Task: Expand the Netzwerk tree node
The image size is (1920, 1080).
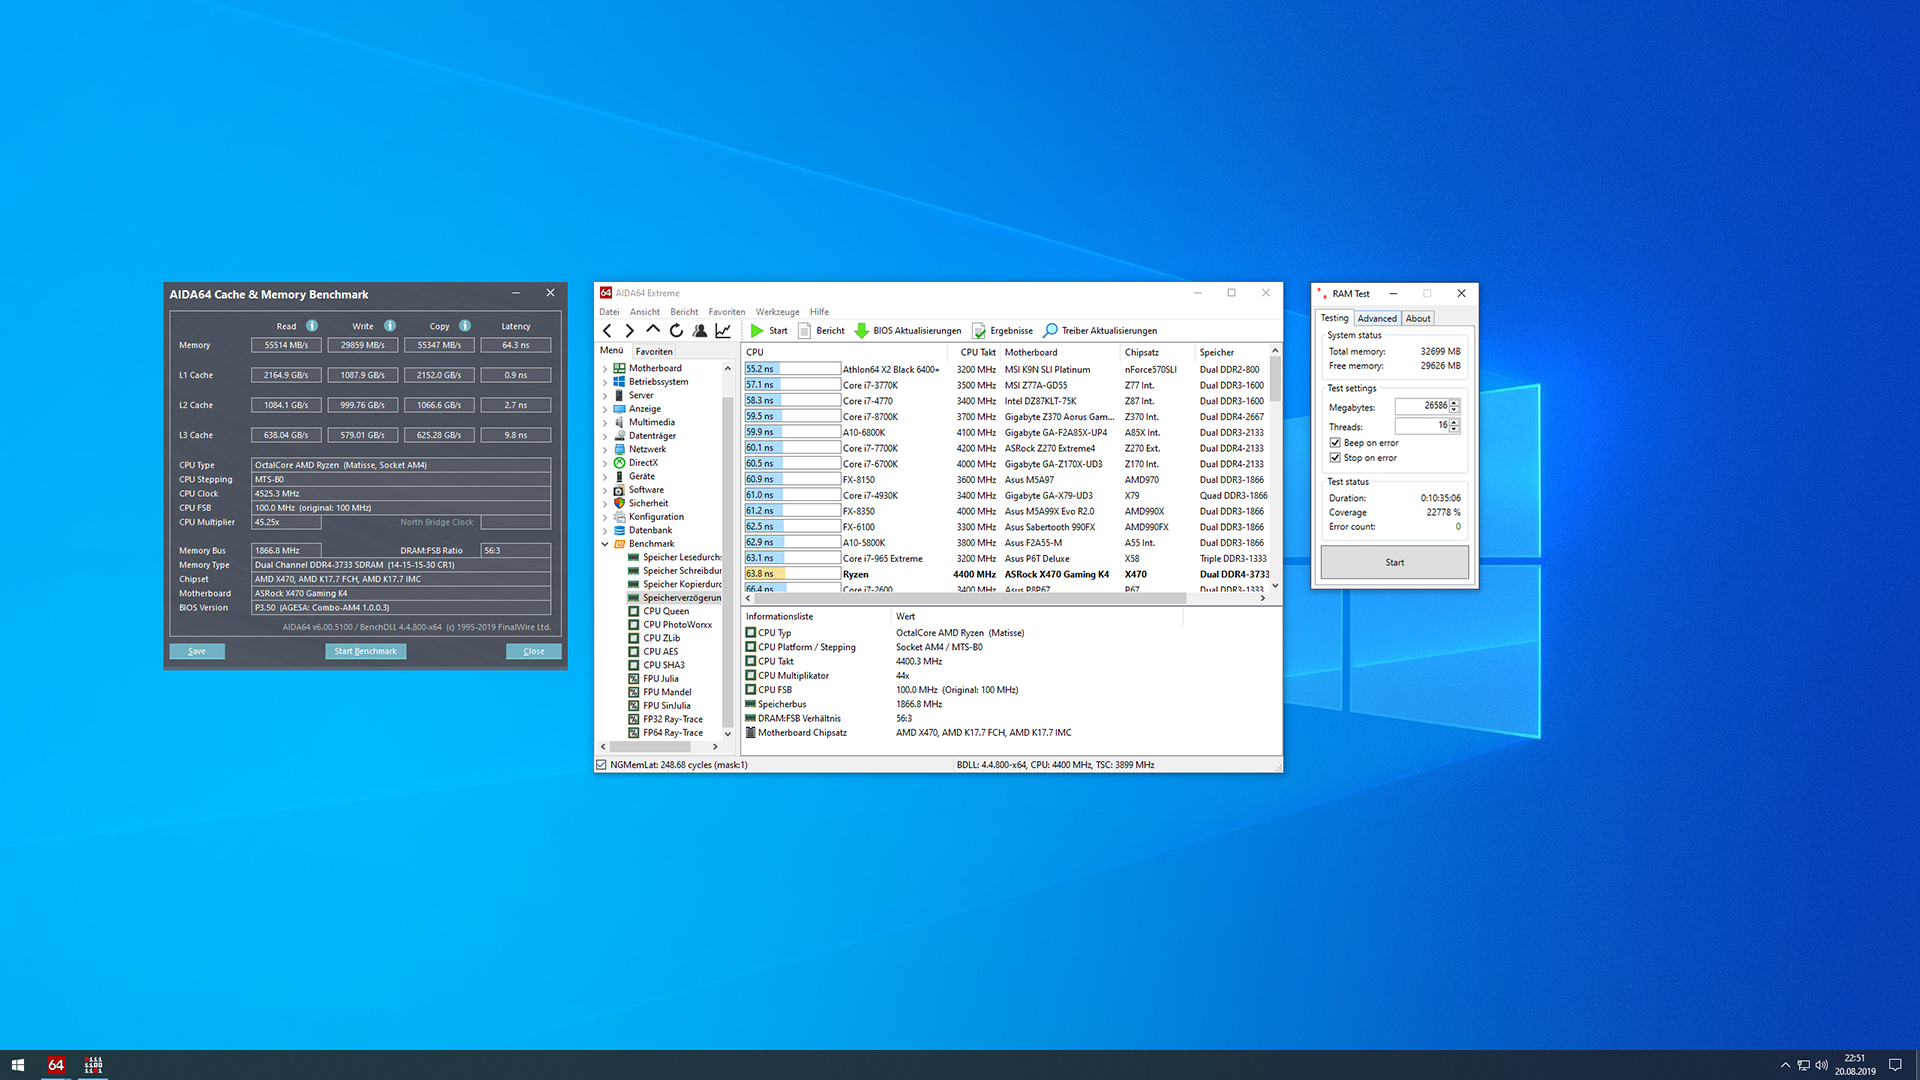Action: click(605, 450)
